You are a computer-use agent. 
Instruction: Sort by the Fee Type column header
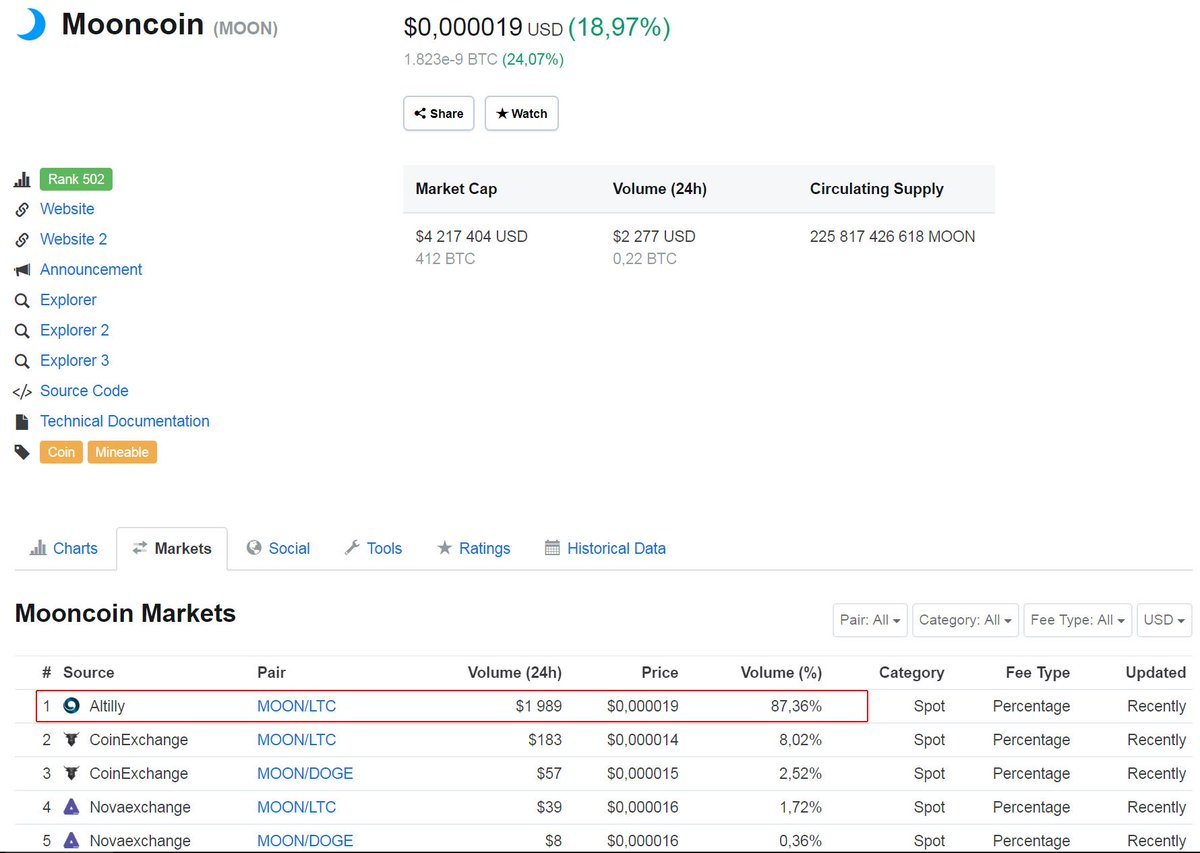[1038, 673]
